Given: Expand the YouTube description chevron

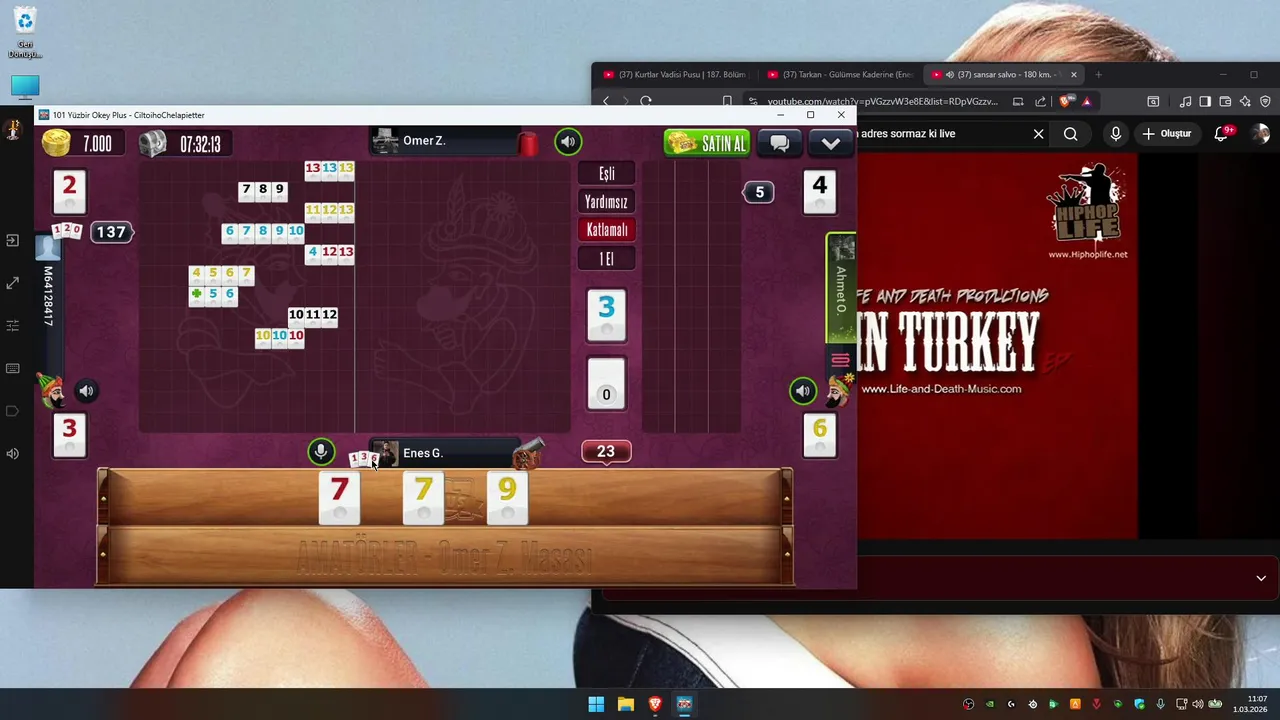Looking at the screenshot, I should coord(1261,578).
